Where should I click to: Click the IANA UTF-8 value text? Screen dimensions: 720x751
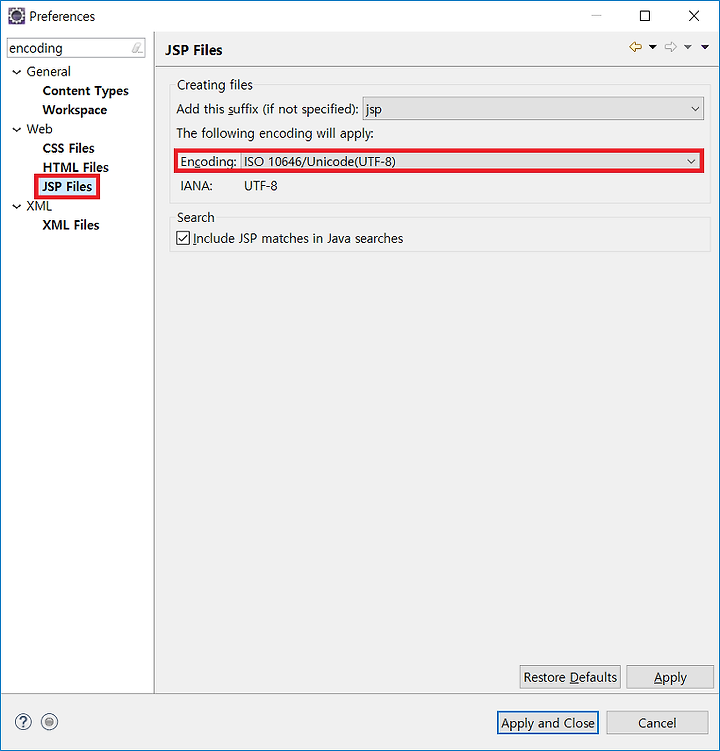[x=261, y=186]
